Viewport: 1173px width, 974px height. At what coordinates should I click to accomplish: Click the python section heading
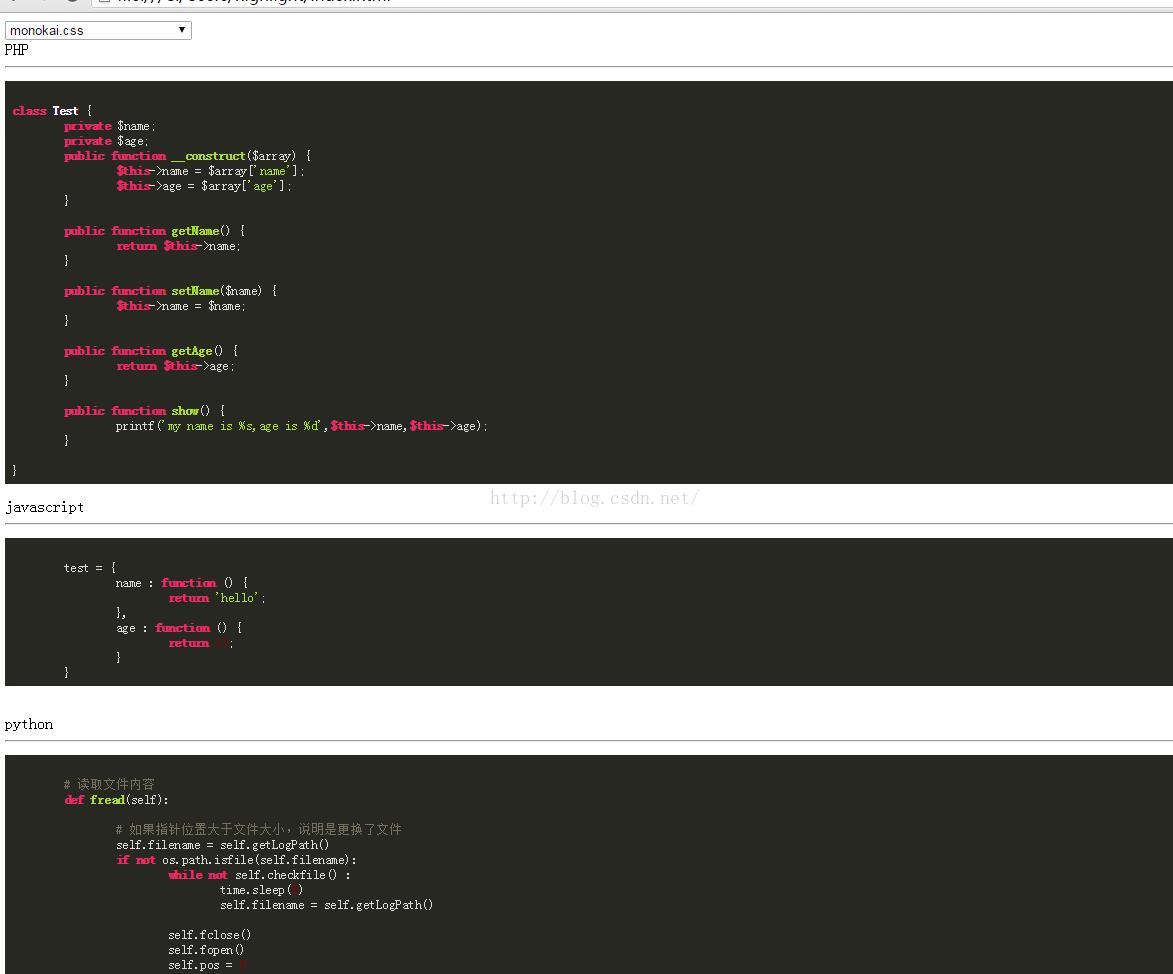tap(29, 724)
